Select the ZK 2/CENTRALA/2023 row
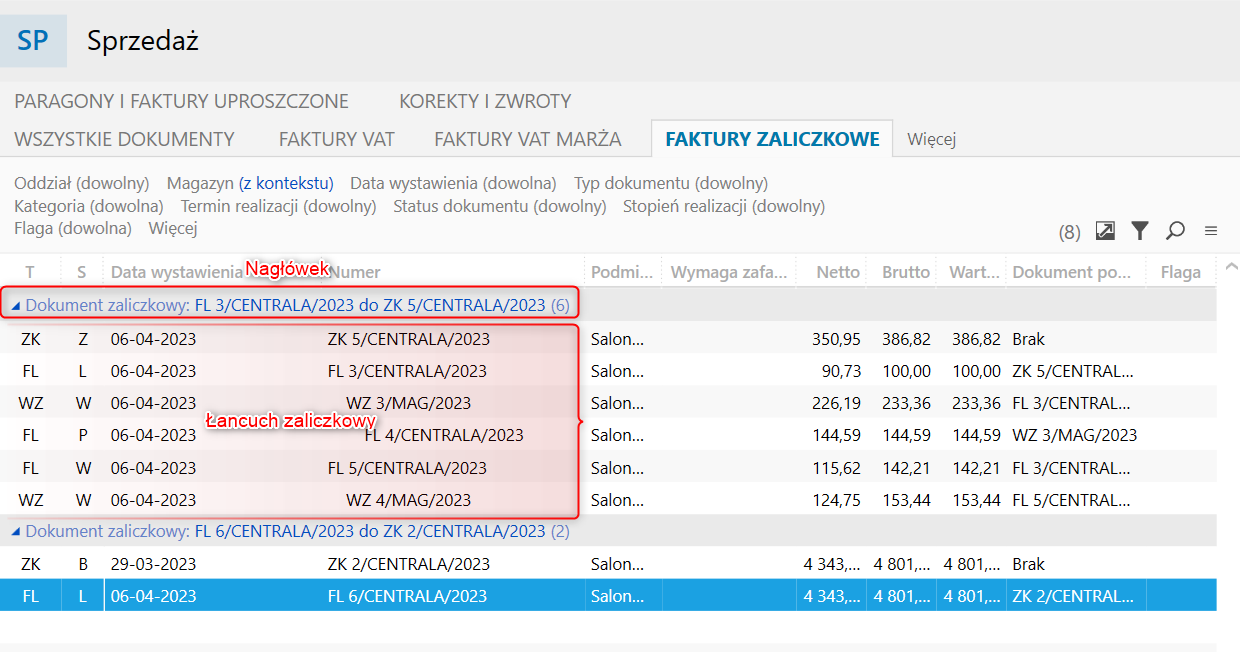1240x652 pixels. tap(608, 564)
